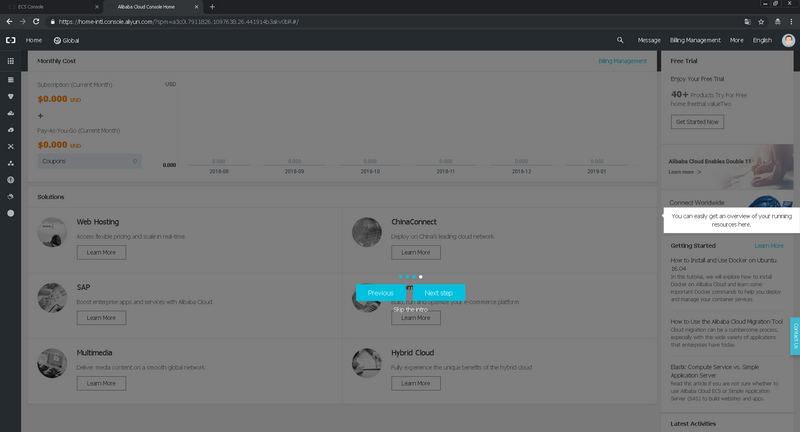800x432 pixels.
Task: Click the ChinaConnect solution thumbnail
Action: coord(367,232)
